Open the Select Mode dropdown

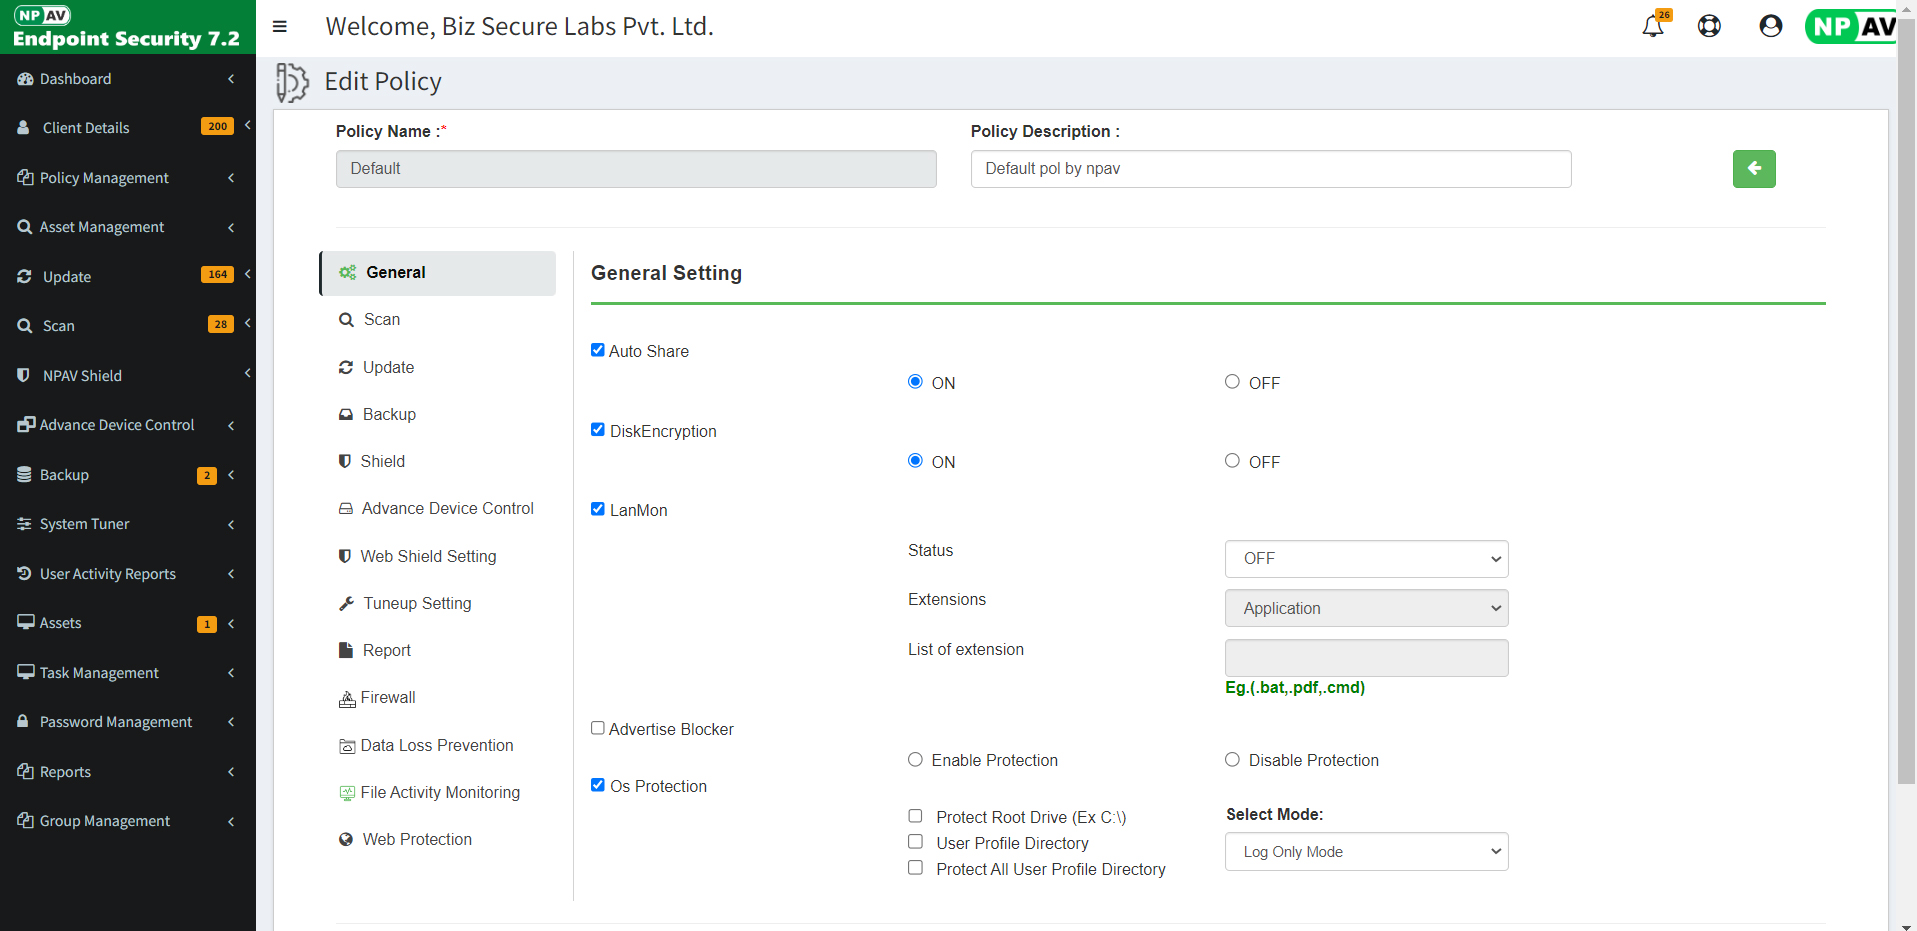(1365, 852)
